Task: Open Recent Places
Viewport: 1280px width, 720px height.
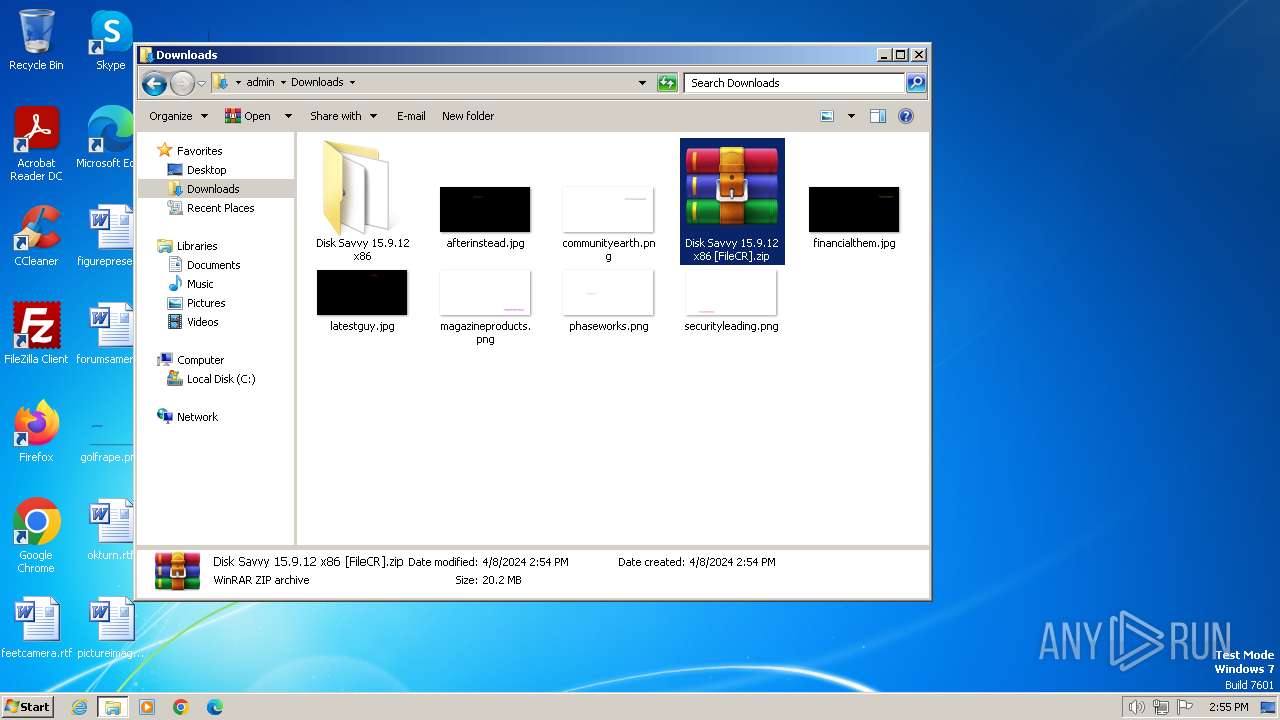Action: [220, 208]
